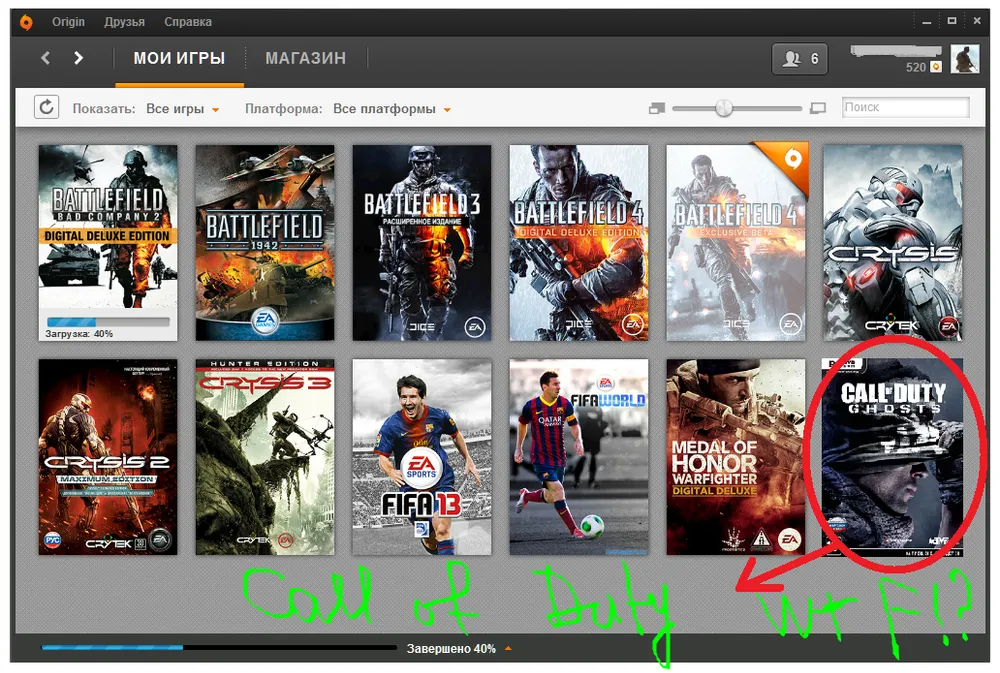Screen dimensions: 1000x673
Task: Select the FIFA World game tile
Action: [578, 457]
